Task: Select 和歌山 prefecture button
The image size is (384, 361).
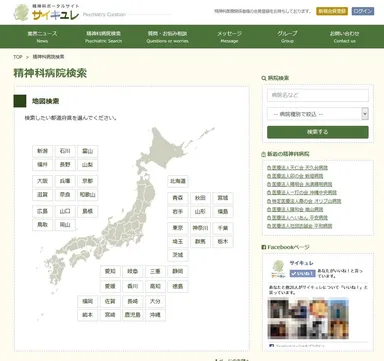Action: pos(88,195)
